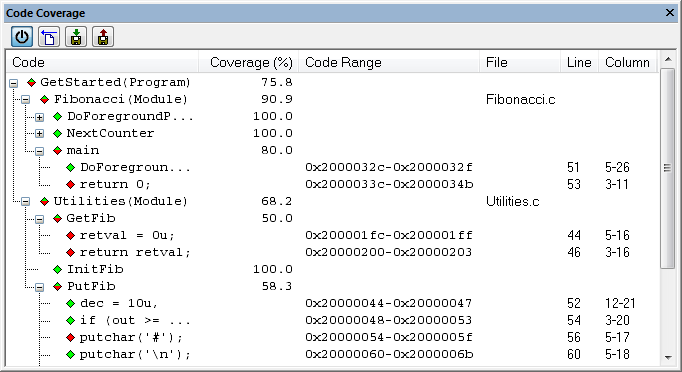Image resolution: width=682 pixels, height=372 pixels.
Task: Click code range 0x2000032c-0x2000032f
Action: (389, 167)
